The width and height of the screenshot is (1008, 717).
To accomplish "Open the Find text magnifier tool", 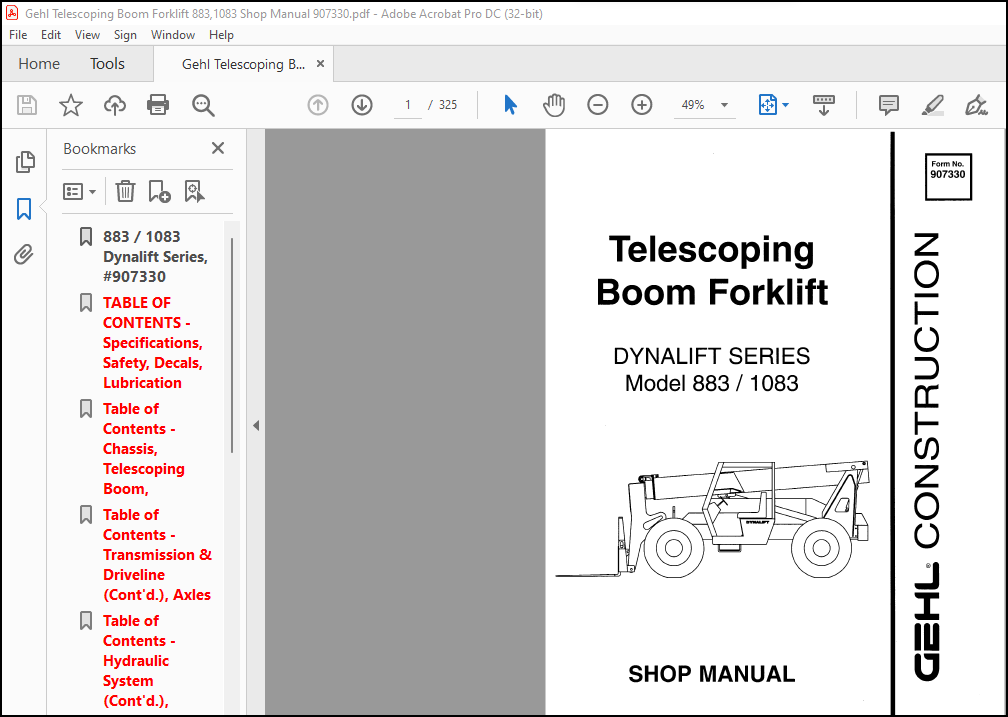I will point(203,105).
